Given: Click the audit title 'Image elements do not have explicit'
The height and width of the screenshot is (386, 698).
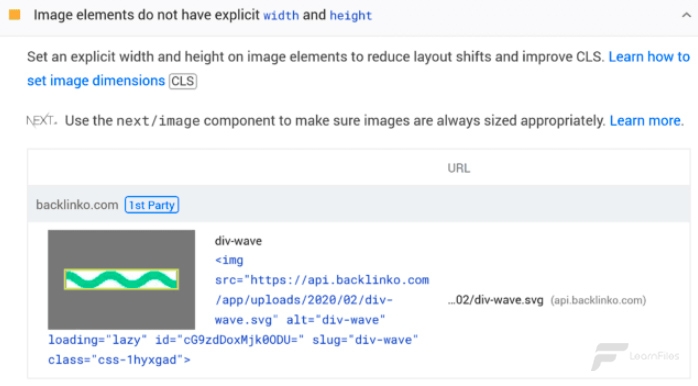Looking at the screenshot, I should 146,15.
